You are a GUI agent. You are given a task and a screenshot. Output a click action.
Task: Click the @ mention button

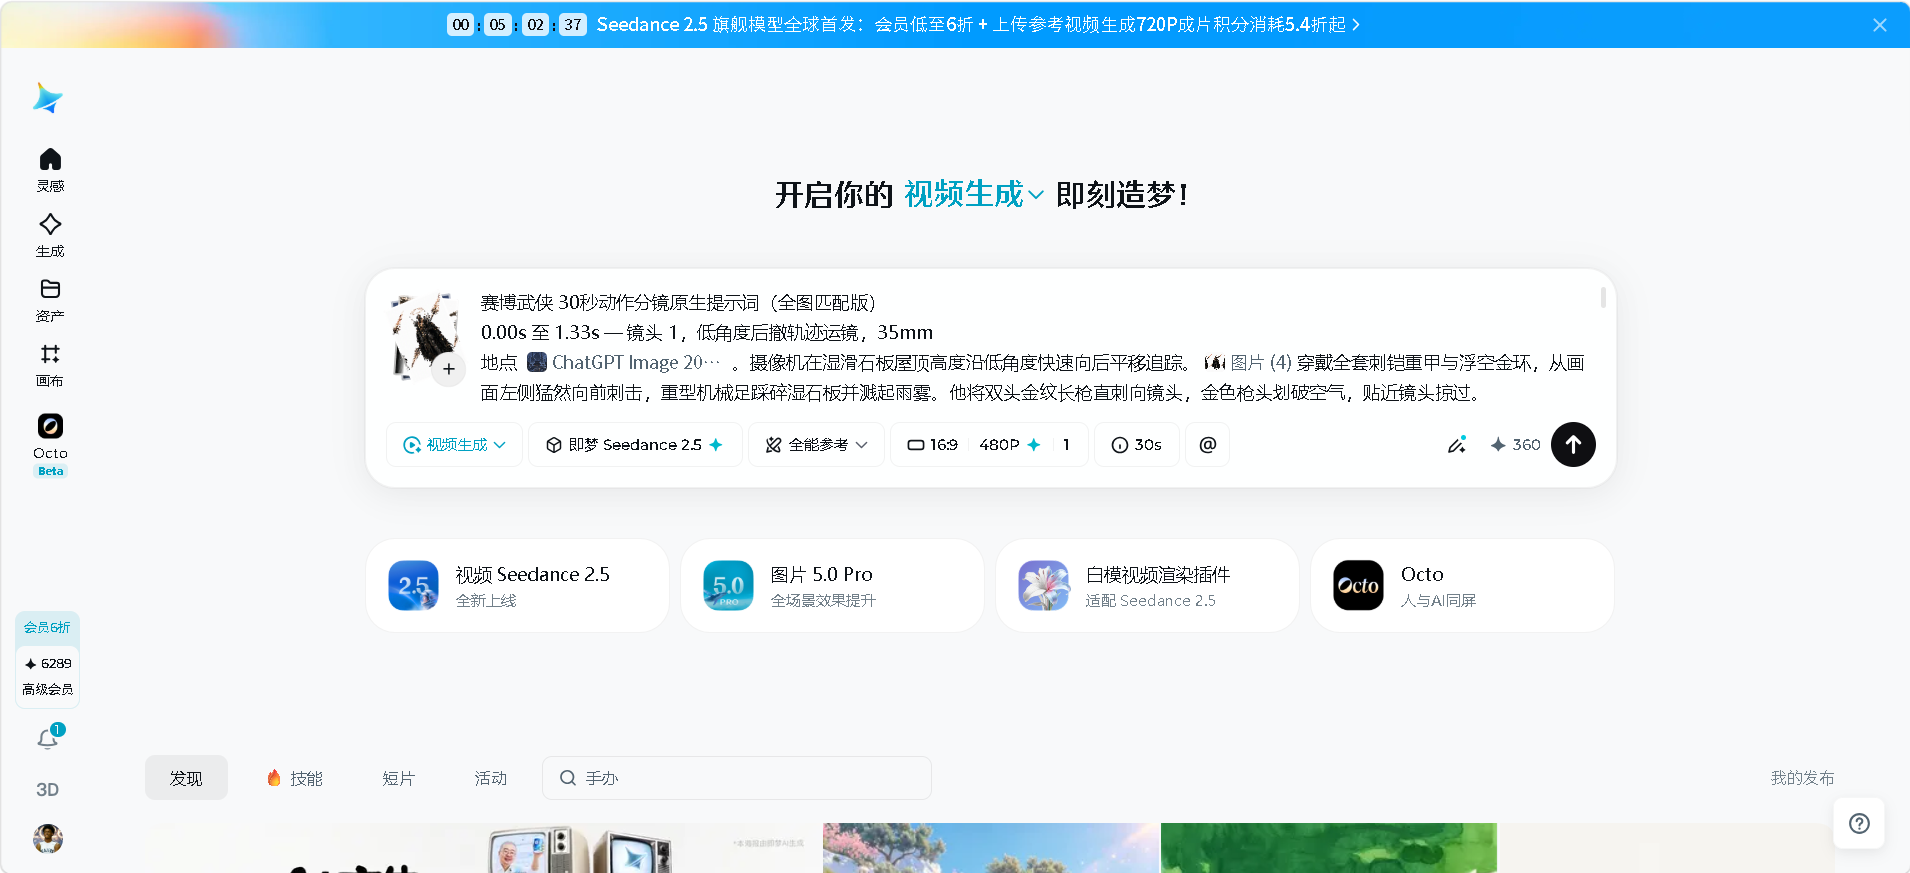[x=1208, y=445]
